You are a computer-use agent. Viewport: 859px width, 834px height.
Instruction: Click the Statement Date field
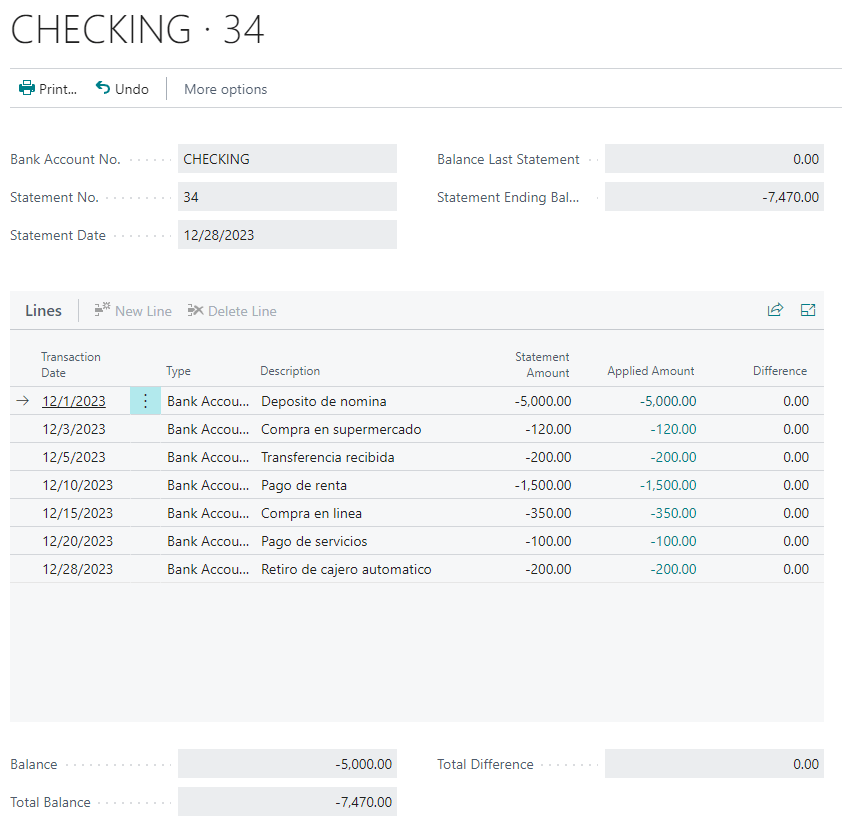click(287, 235)
